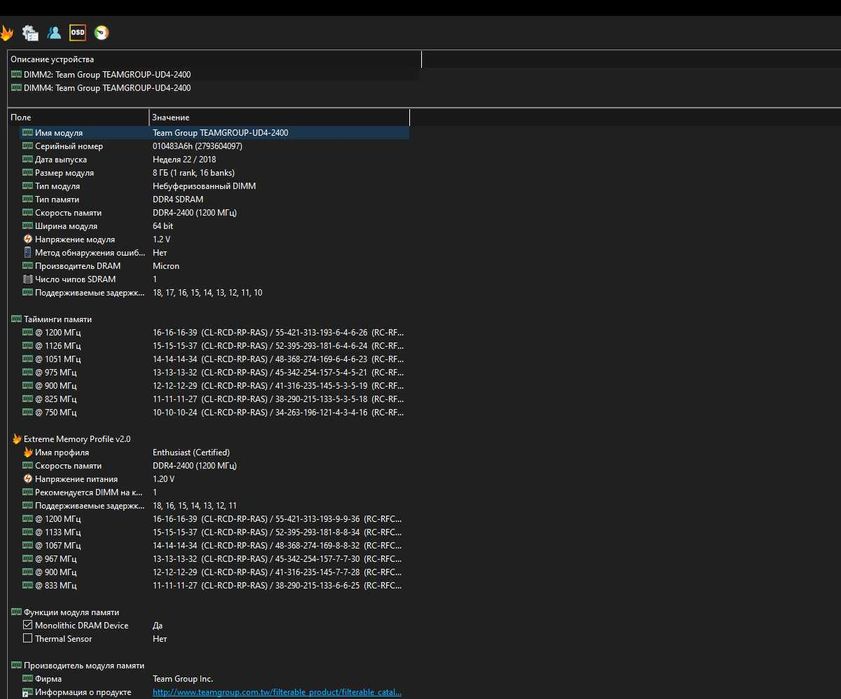Open the OSD panel toolbar icon
This screenshot has width=841, height=699.
click(x=78, y=33)
